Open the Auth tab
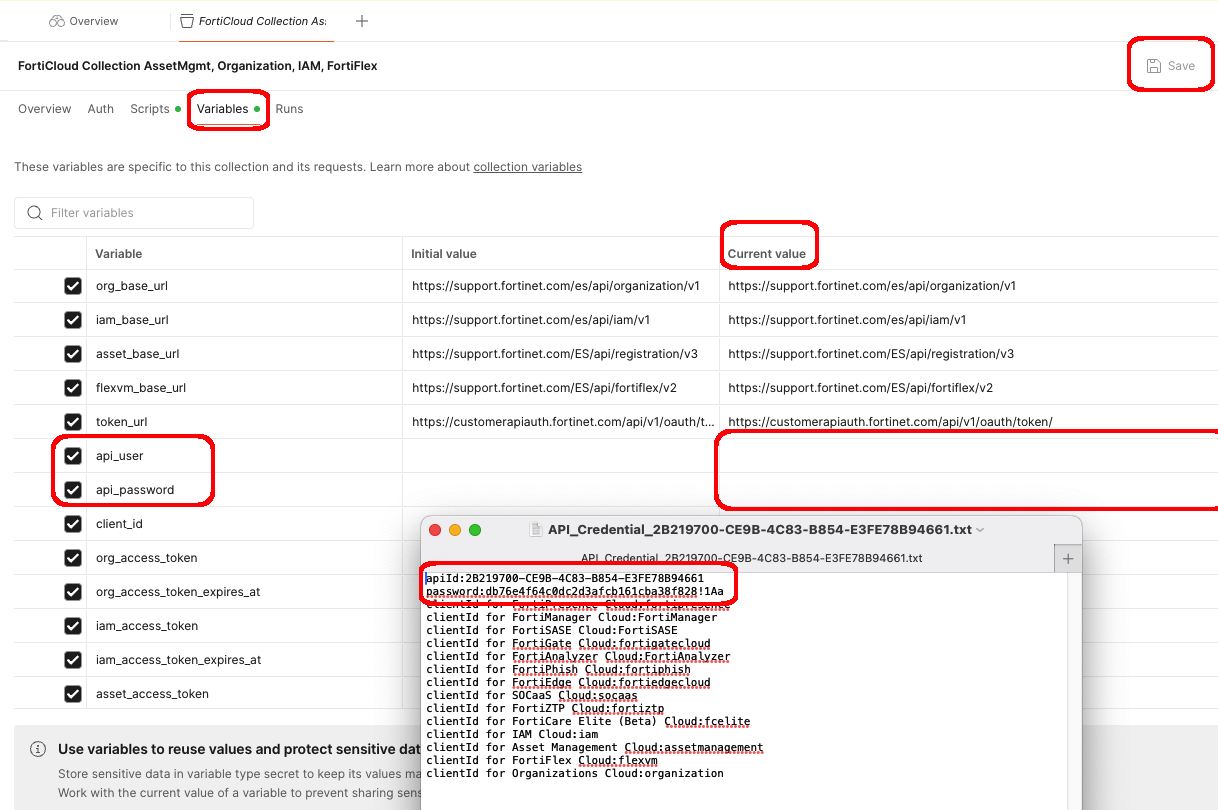 [101, 109]
